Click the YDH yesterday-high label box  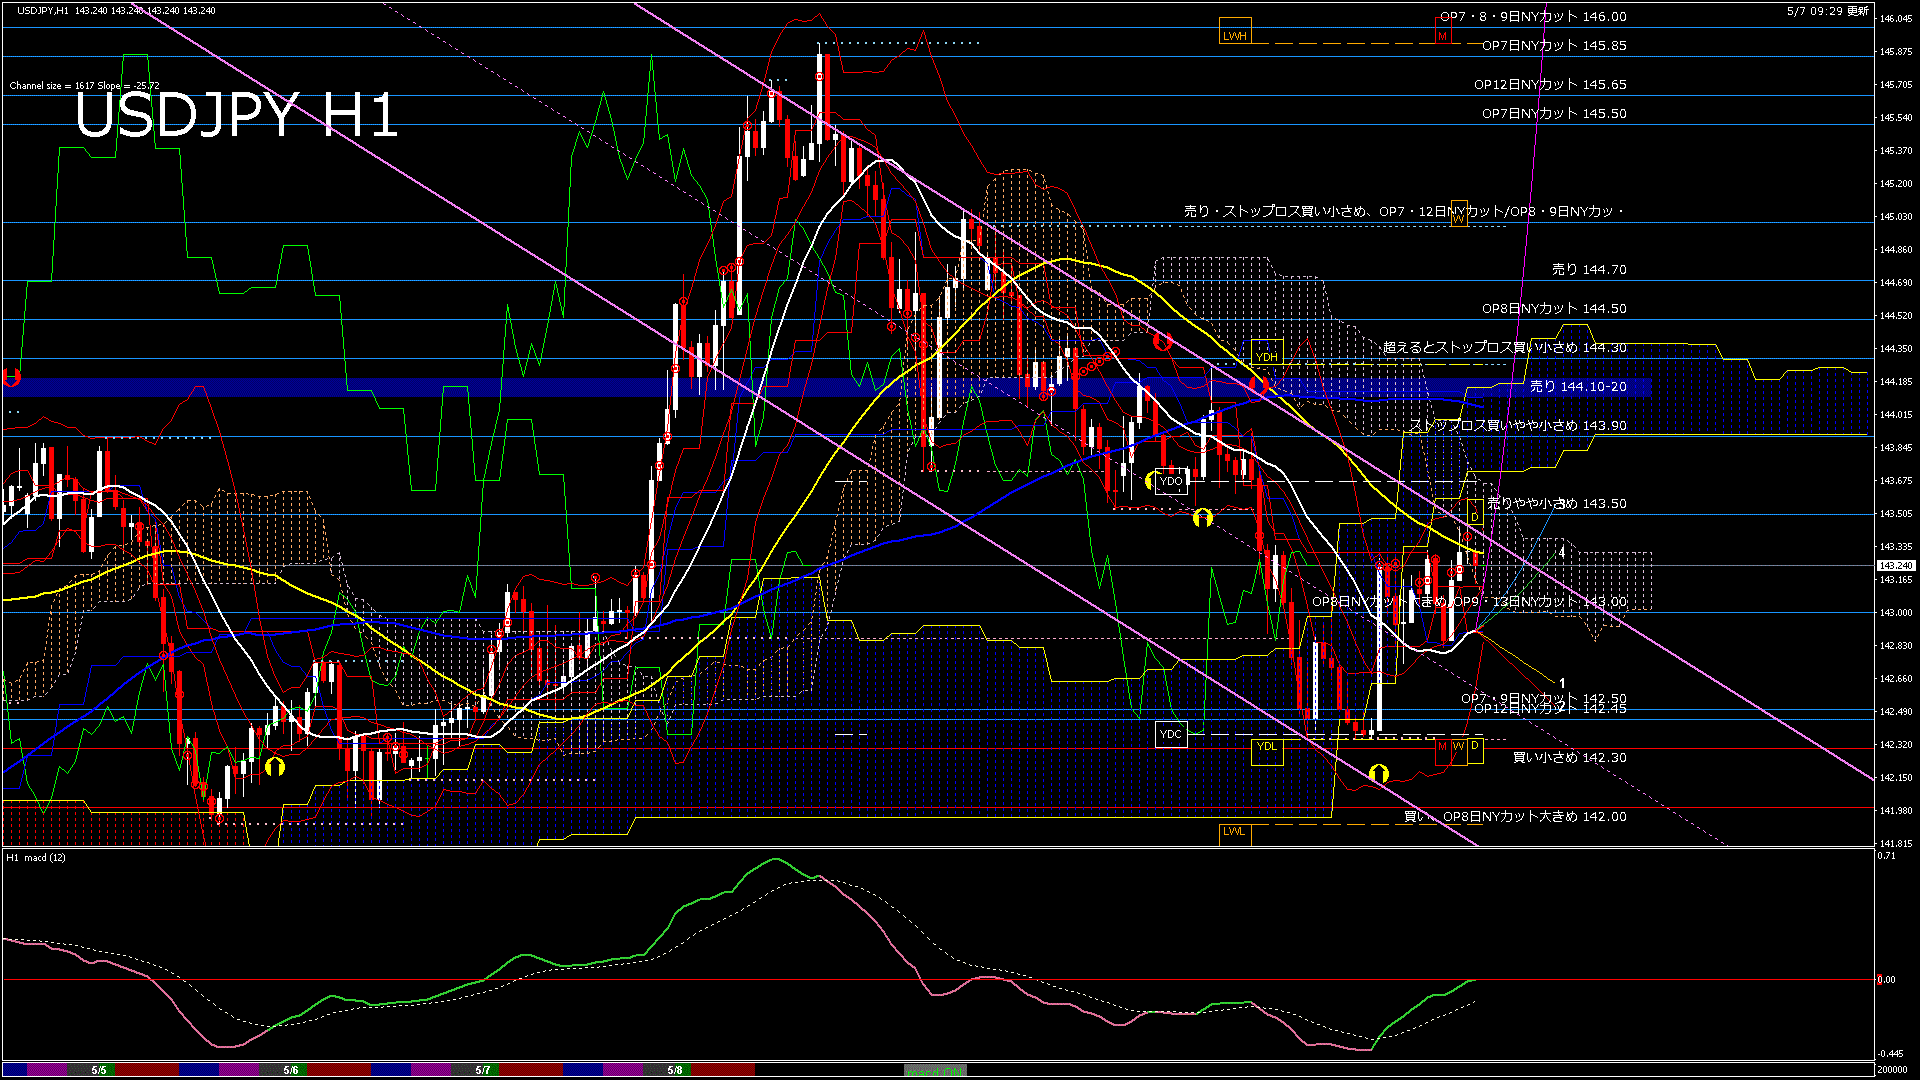click(x=1266, y=357)
